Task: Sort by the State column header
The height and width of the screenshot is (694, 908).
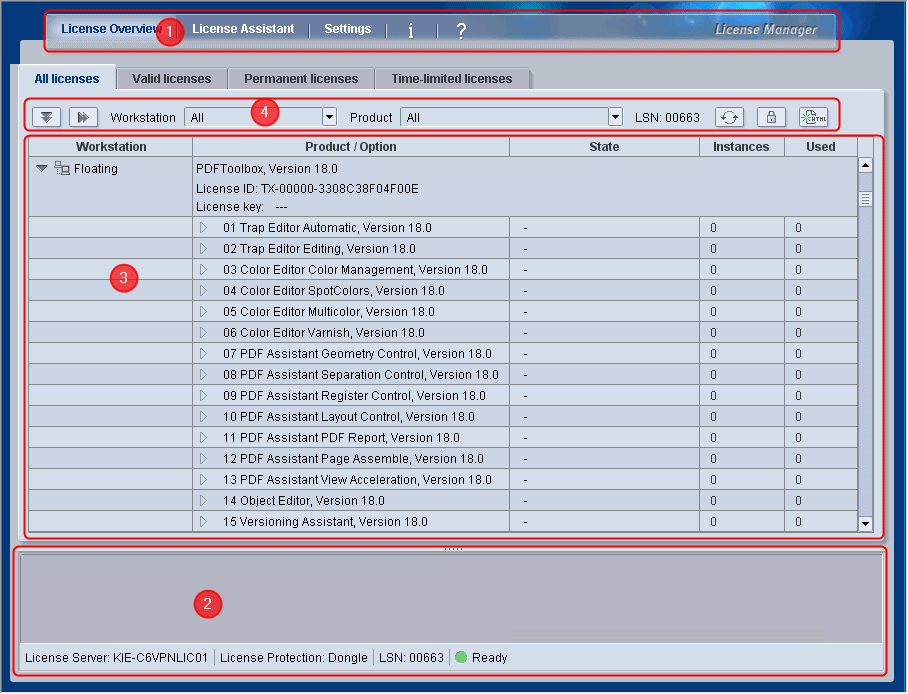Action: click(x=604, y=147)
